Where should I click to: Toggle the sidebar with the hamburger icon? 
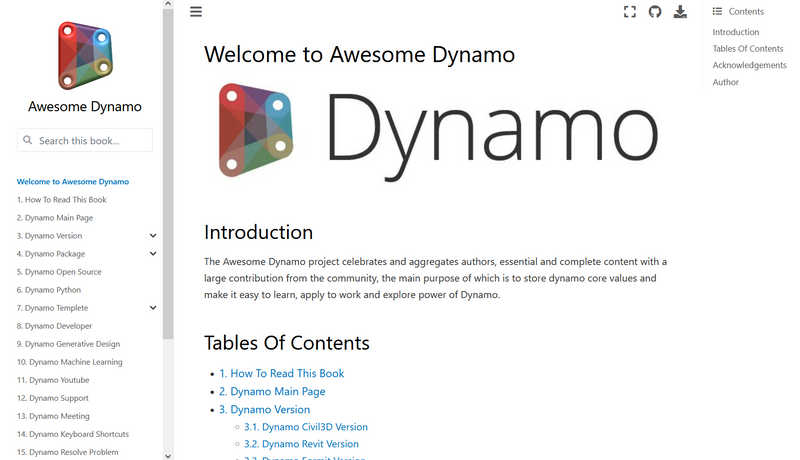click(196, 11)
